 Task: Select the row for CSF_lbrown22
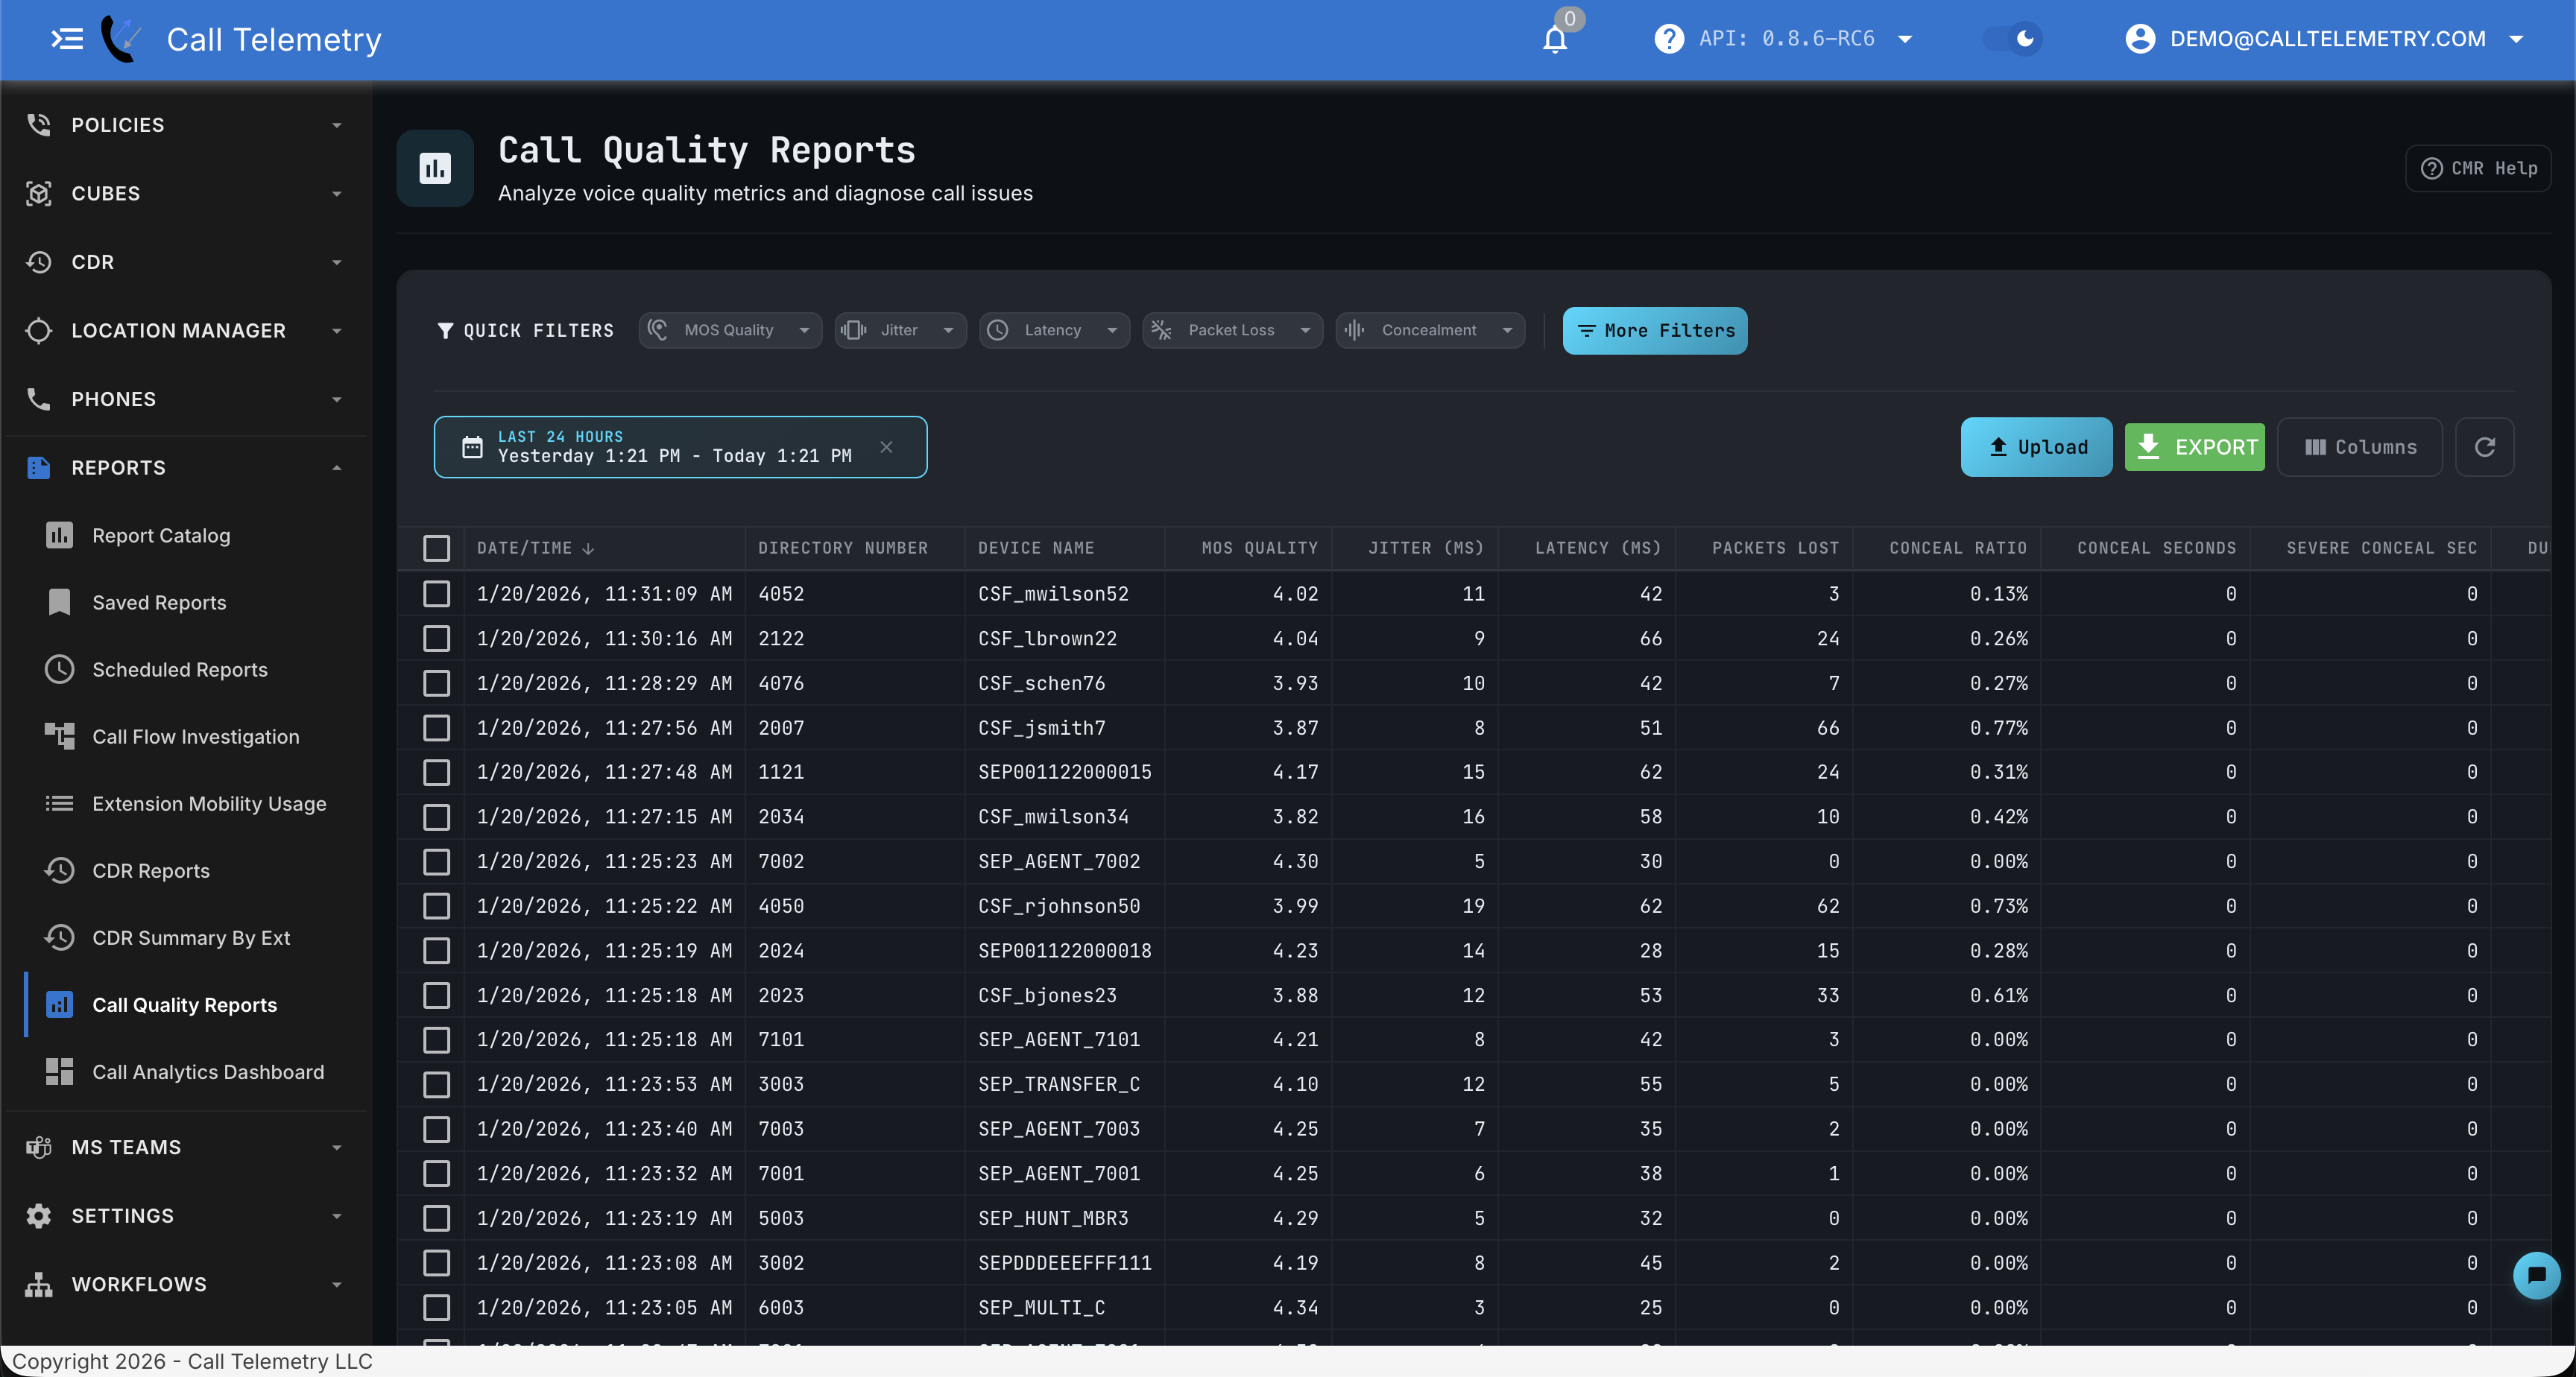(x=436, y=638)
